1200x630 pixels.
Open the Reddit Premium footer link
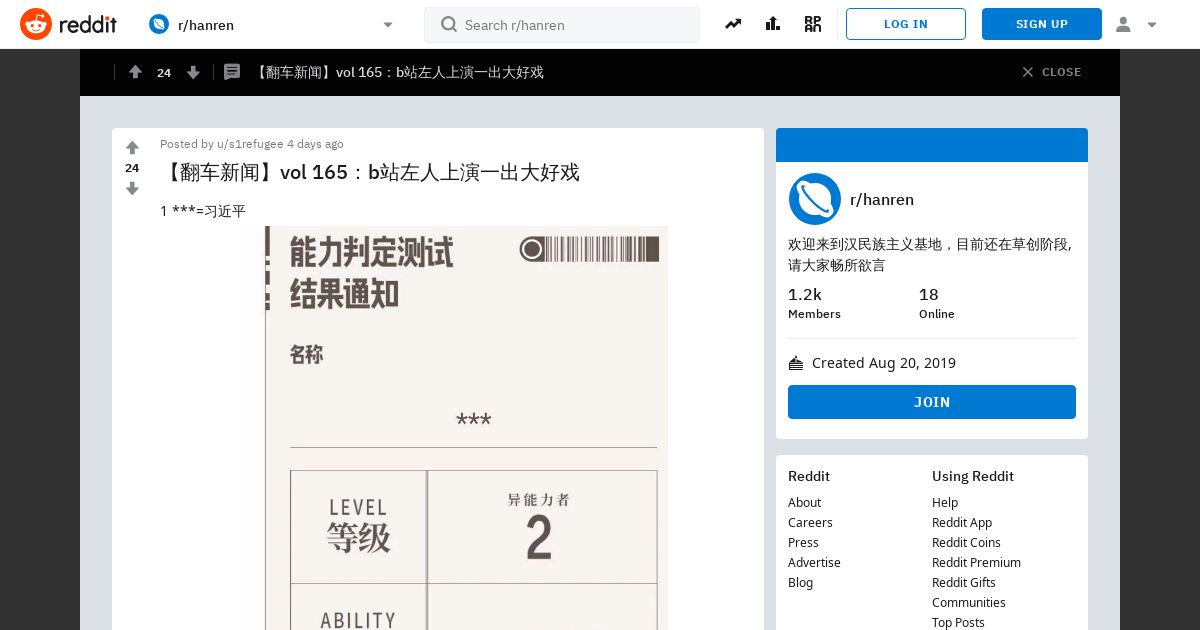(976, 563)
